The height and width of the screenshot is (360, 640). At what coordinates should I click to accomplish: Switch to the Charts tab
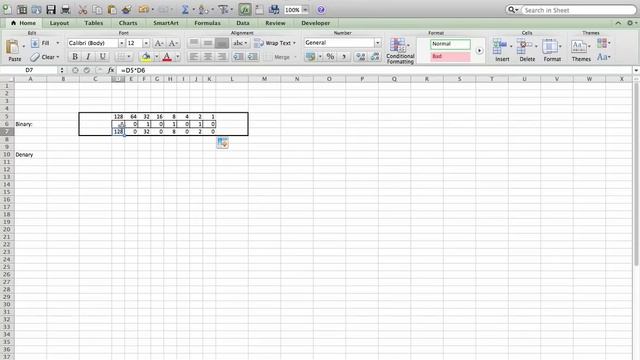tap(128, 23)
